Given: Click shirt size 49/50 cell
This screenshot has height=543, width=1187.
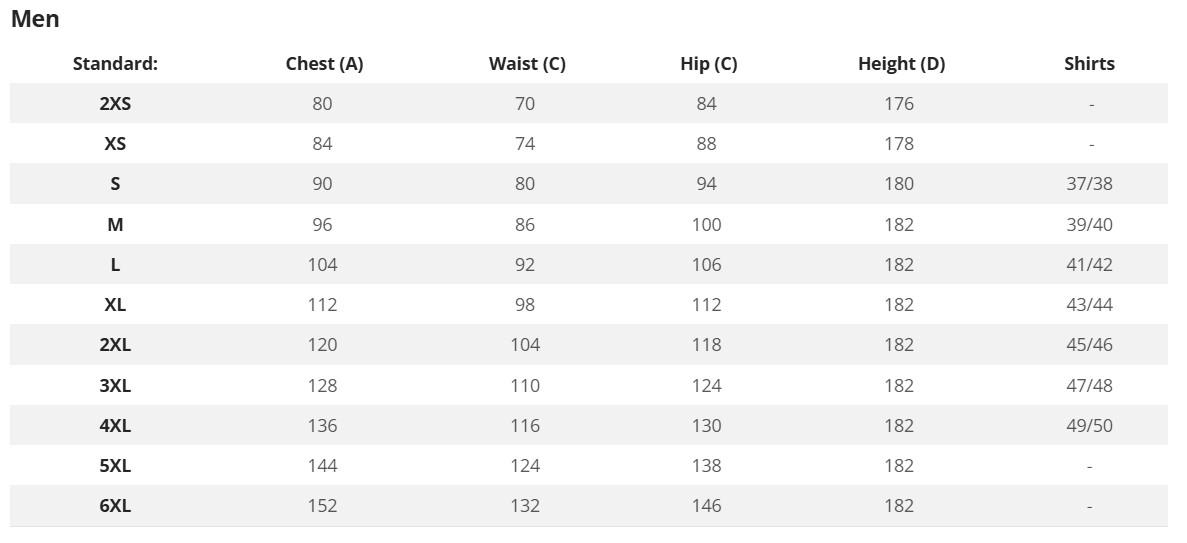Looking at the screenshot, I should coord(1089,426).
